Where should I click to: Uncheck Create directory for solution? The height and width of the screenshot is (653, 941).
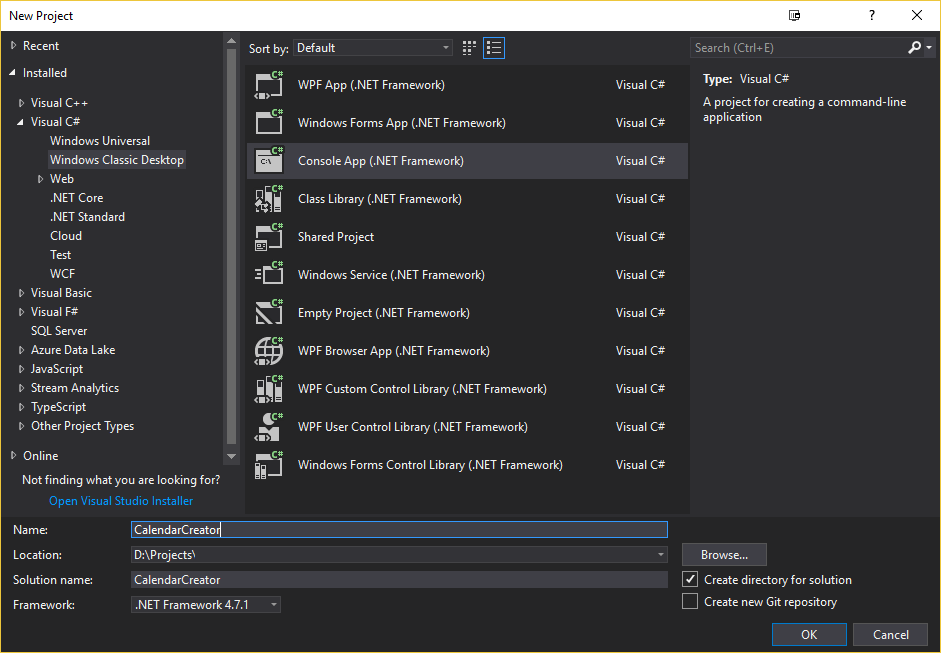(690, 579)
